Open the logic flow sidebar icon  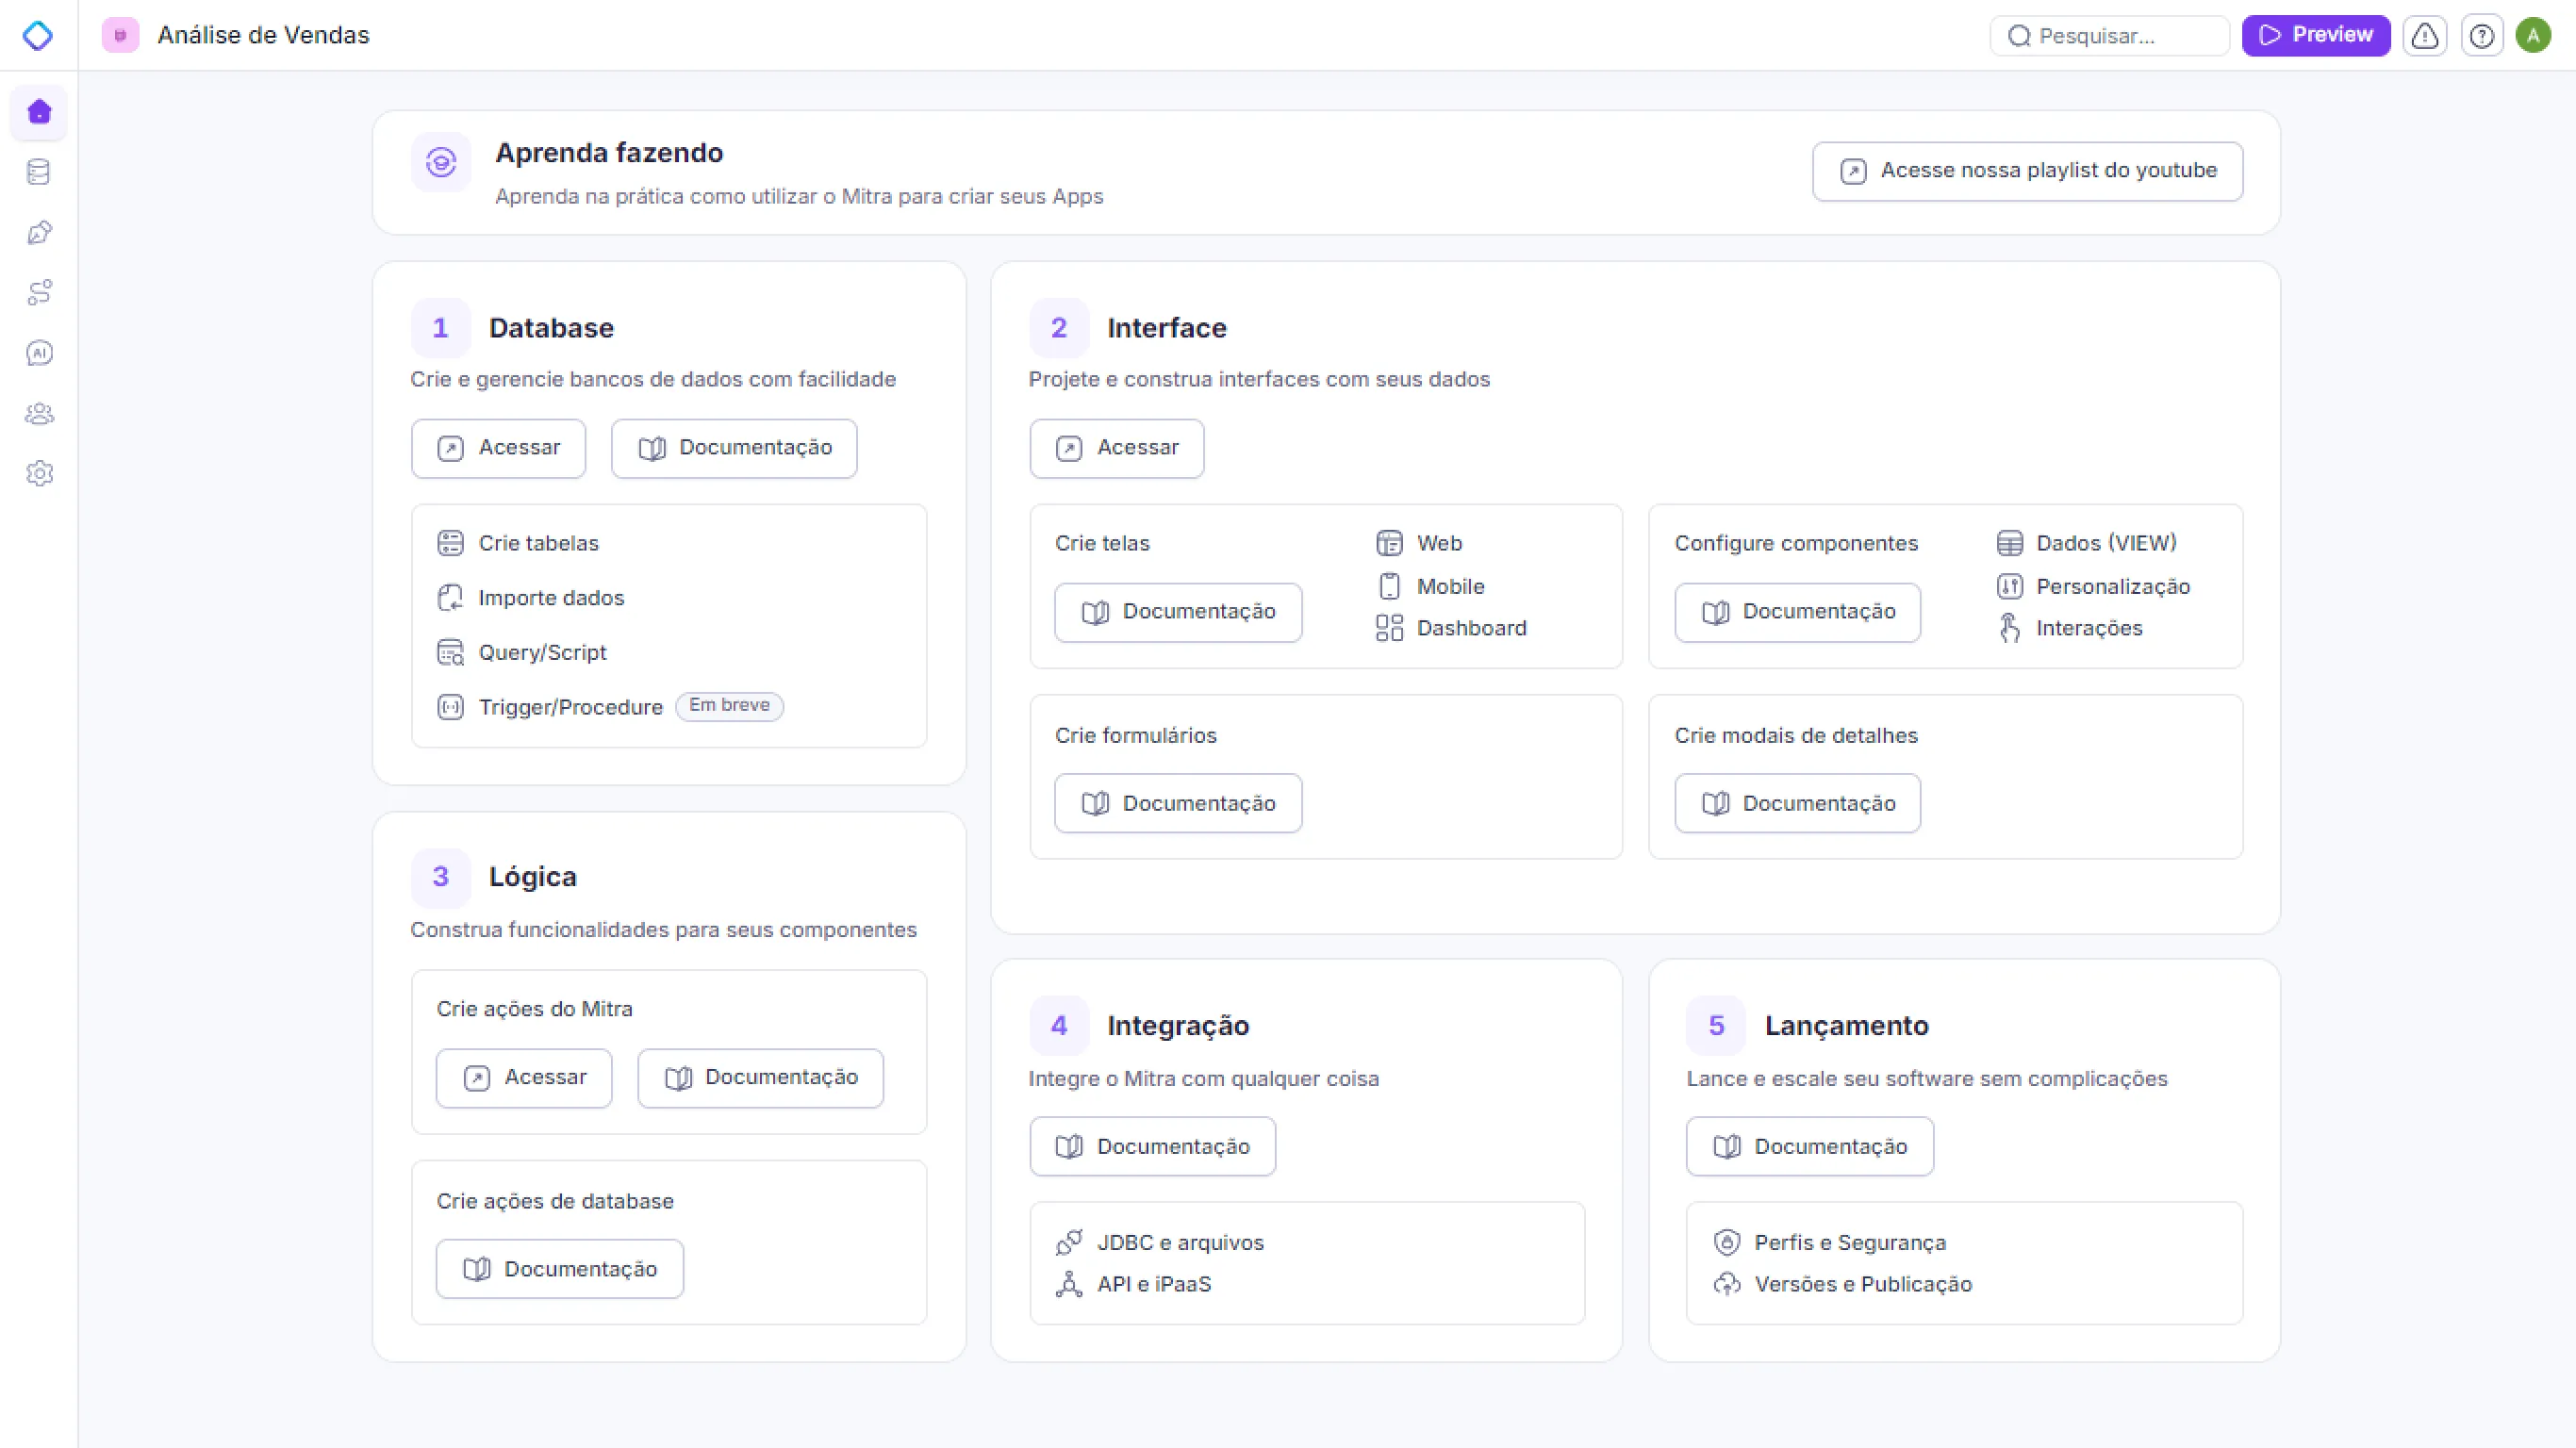tap(39, 293)
